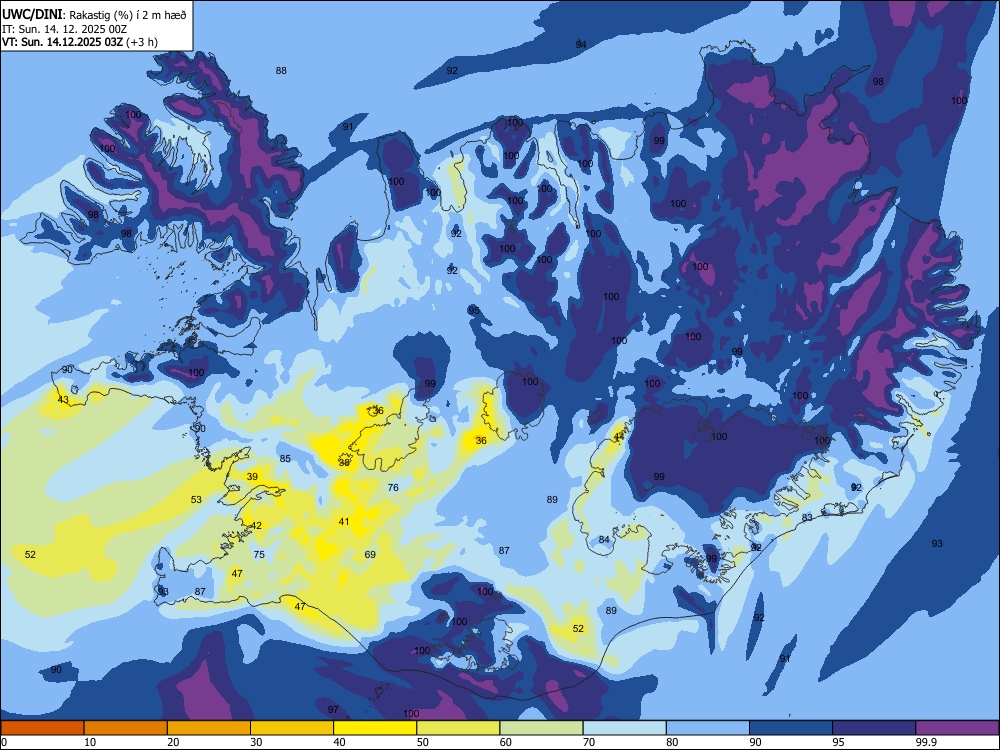Select the dark navy 95–99.9 legend swatch
The height and width of the screenshot is (750, 1000).
click(x=874, y=728)
